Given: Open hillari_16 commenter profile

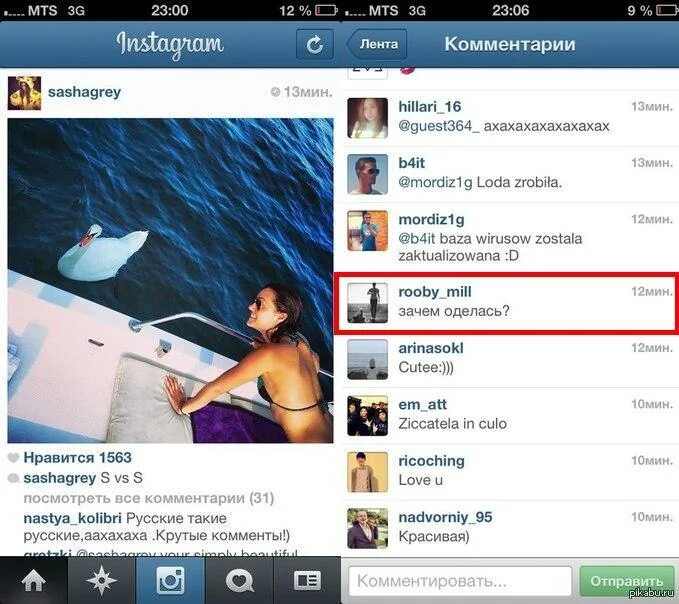Looking at the screenshot, I should [x=430, y=107].
